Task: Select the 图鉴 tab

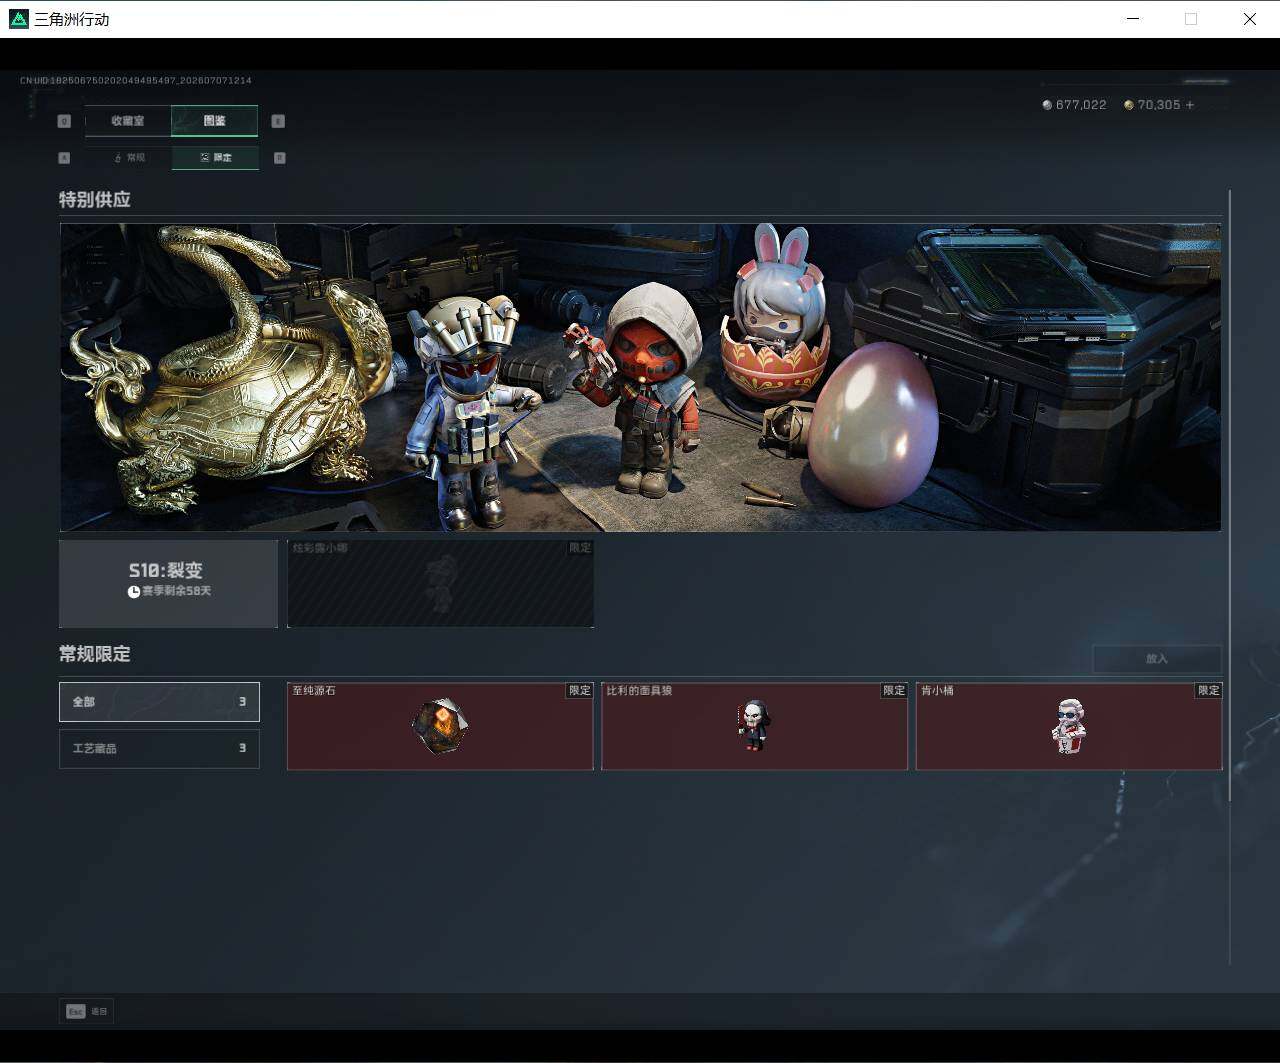Action: tap(214, 121)
